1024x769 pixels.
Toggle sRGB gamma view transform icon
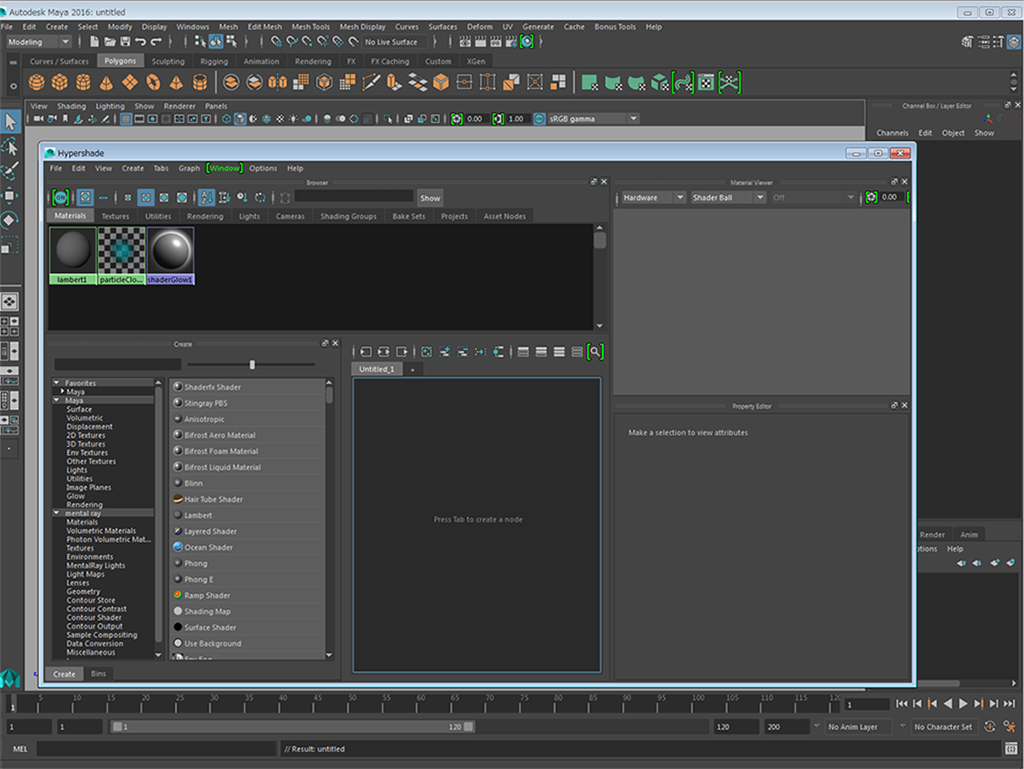(x=539, y=119)
